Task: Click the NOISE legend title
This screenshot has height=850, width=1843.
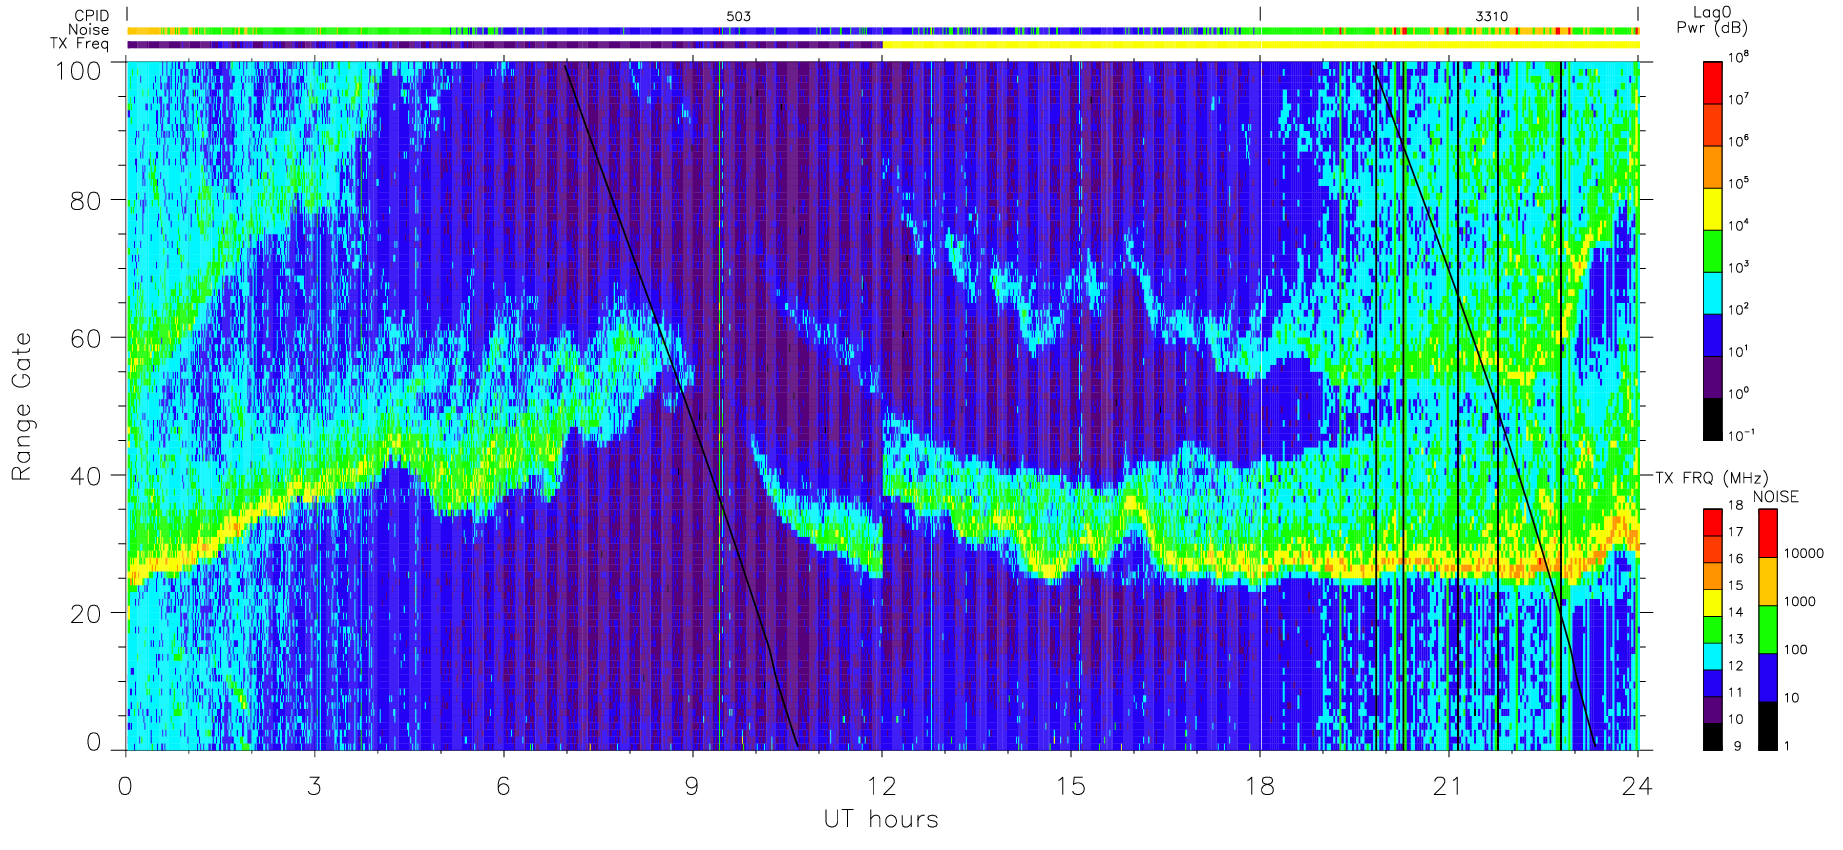Action: pos(1775,497)
